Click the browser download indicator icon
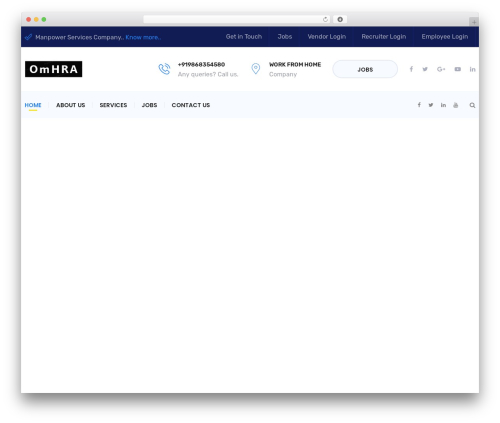The height and width of the screenshot is (423, 500). (x=340, y=19)
